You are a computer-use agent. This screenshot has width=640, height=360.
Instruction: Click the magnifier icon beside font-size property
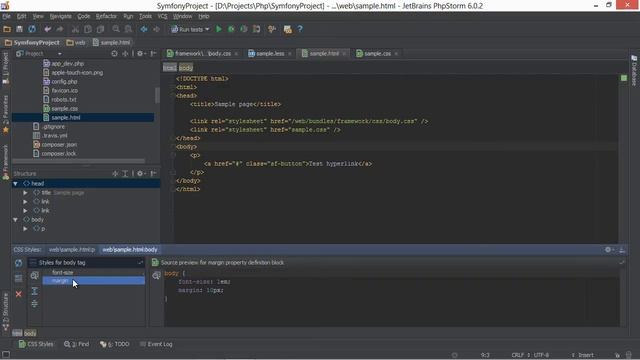[34, 276]
